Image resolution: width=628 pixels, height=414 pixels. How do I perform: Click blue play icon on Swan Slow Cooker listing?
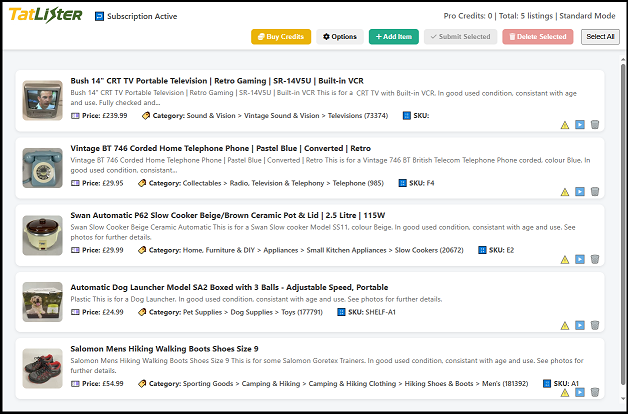point(580,259)
